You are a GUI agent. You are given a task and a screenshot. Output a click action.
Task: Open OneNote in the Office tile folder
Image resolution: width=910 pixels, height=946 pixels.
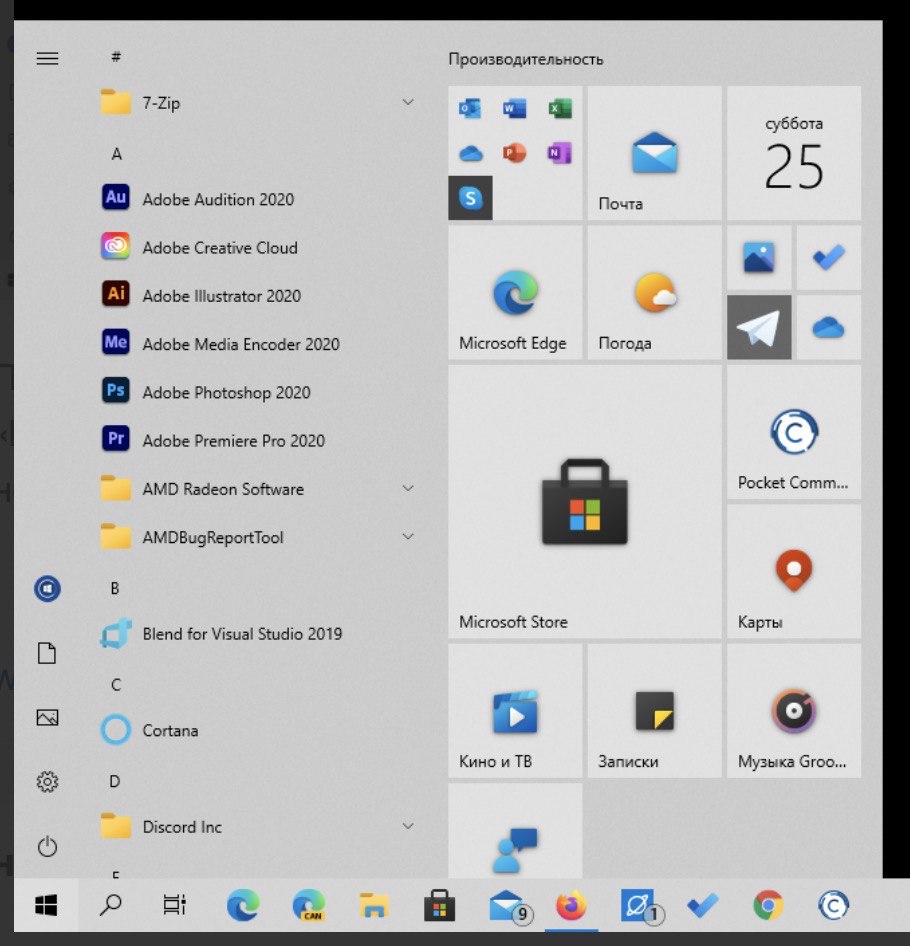559,153
